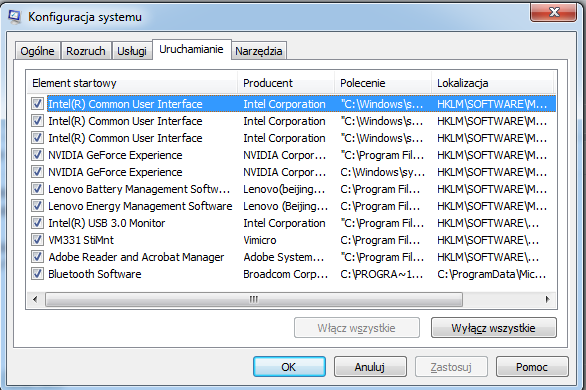Toggle checkbox for NVIDIA GeForce Experience with C:\Windows\sy command

point(37,172)
